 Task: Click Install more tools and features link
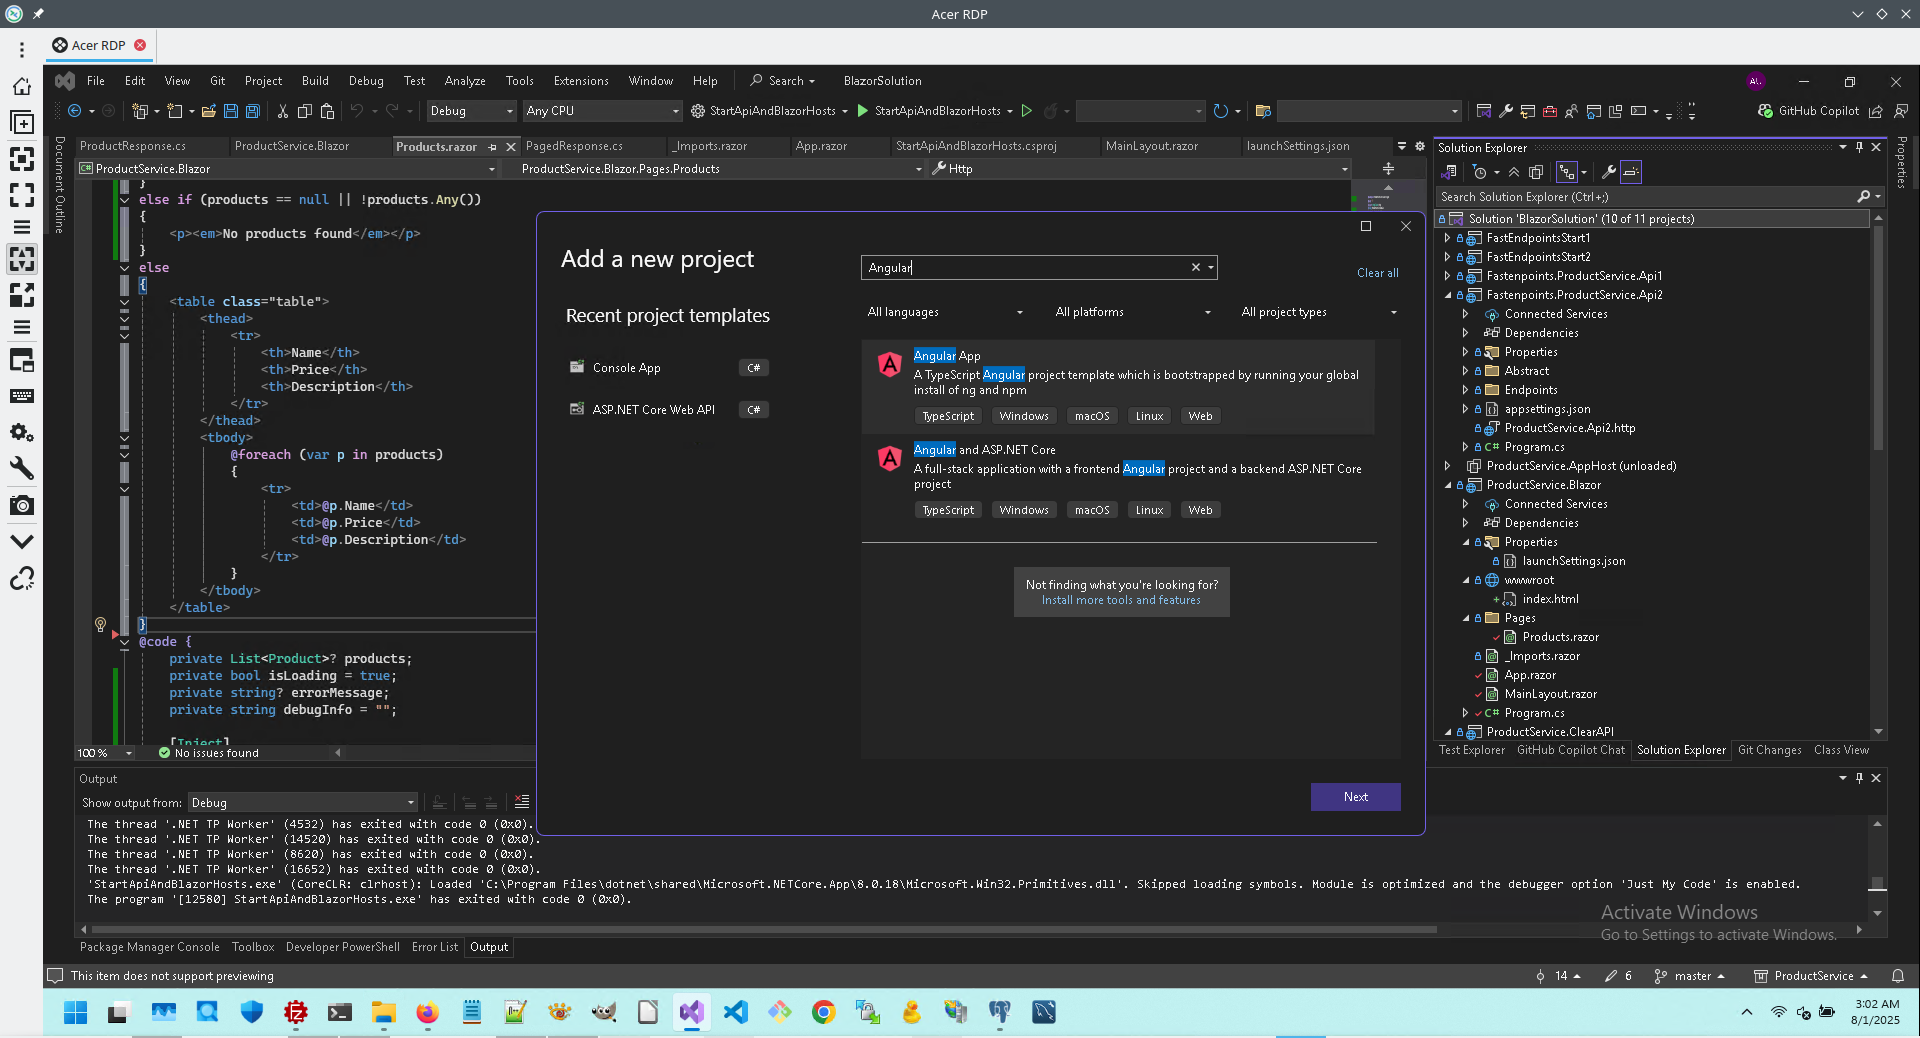coord(1121,600)
